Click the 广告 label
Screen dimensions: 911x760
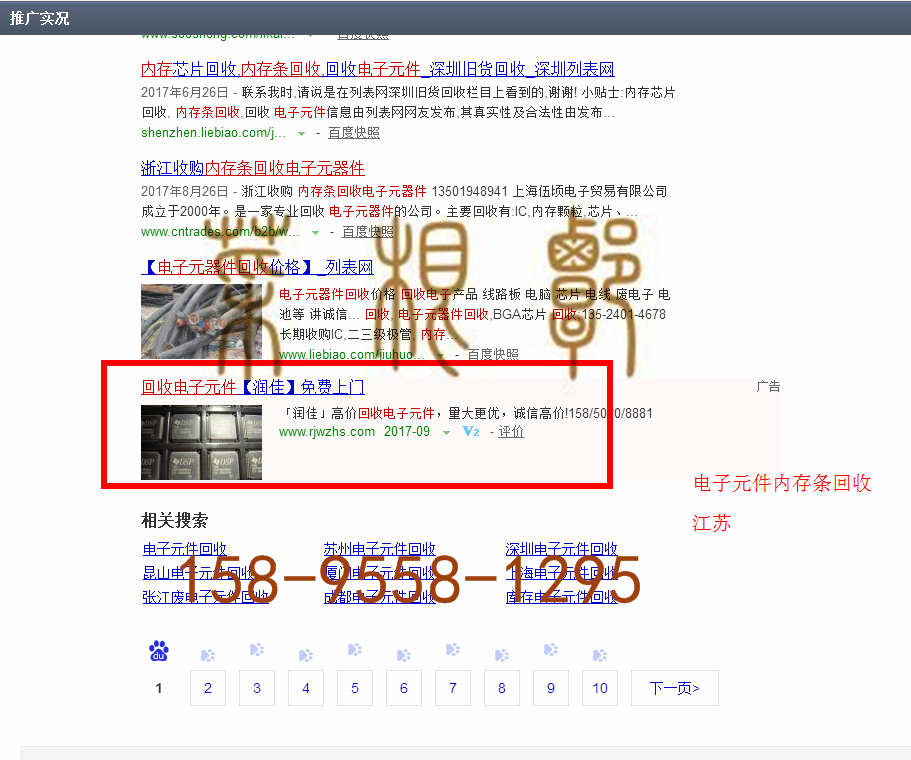click(x=768, y=386)
